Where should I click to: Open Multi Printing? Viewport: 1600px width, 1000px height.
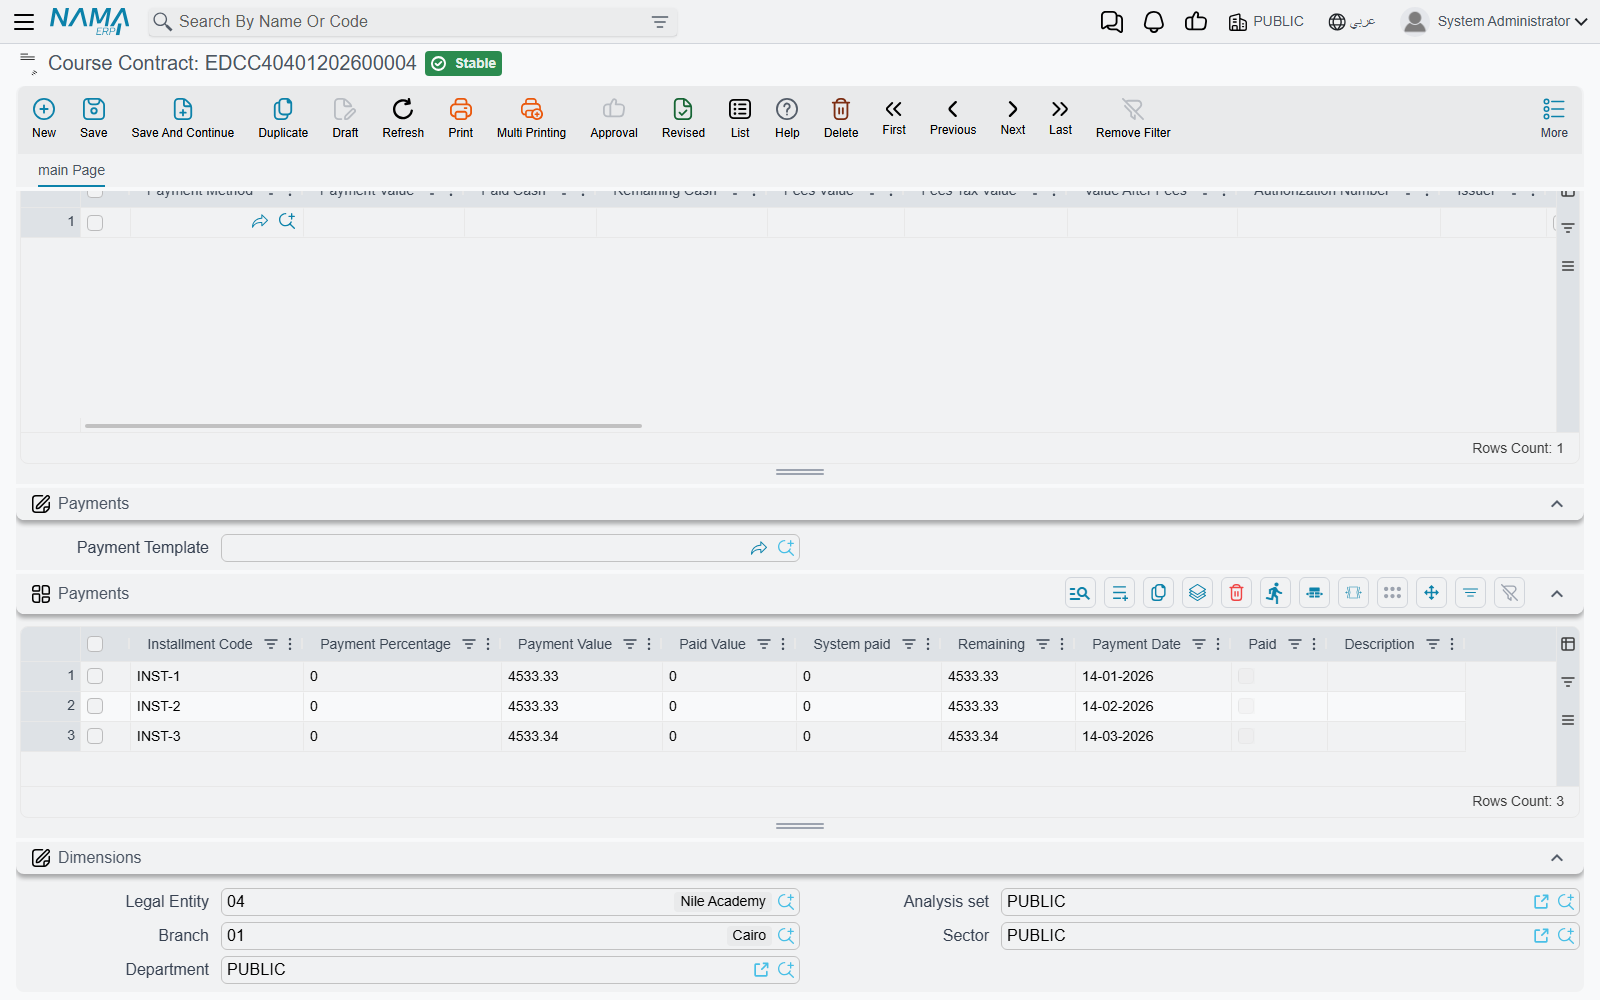click(531, 118)
